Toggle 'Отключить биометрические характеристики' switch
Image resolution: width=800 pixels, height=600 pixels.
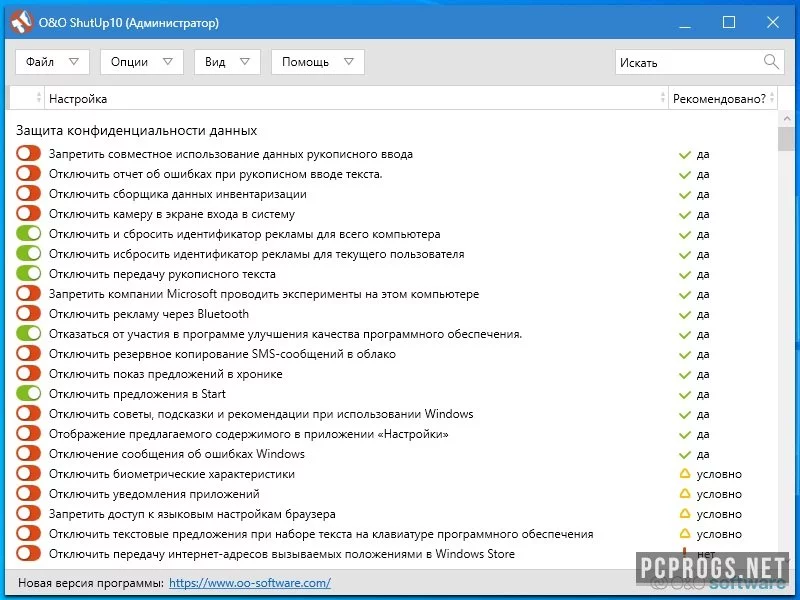click(28, 473)
